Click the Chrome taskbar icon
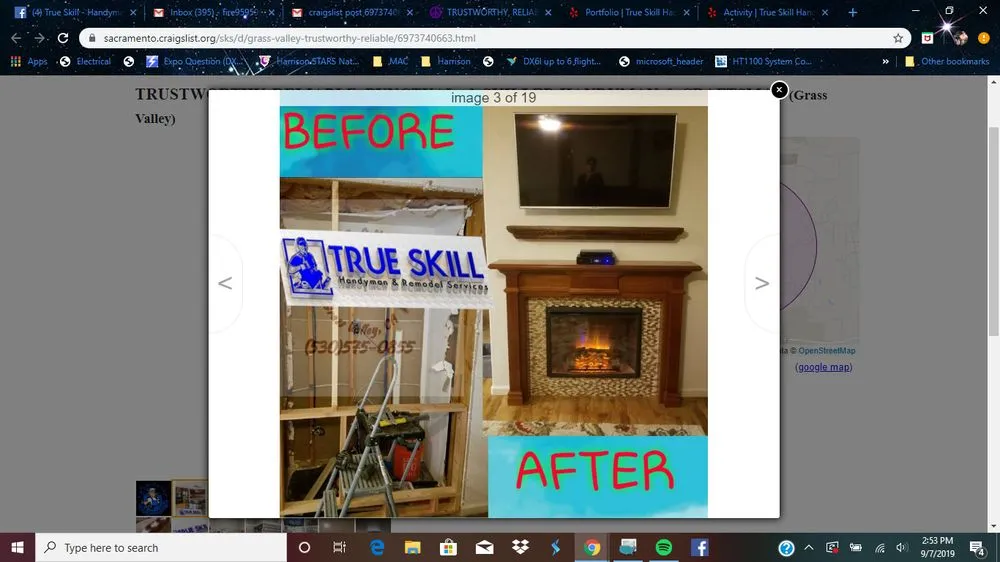This screenshot has height=562, width=1000. coord(592,547)
